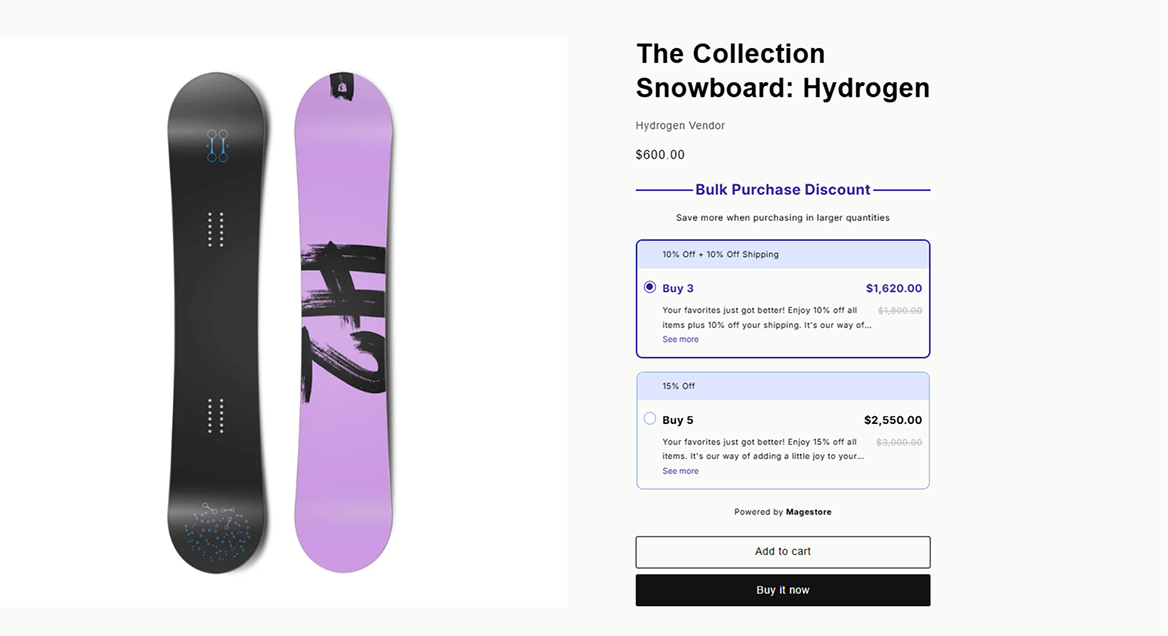The width and height of the screenshot is (1168, 636).
Task: Click the $600.00 product price
Action: pos(660,155)
